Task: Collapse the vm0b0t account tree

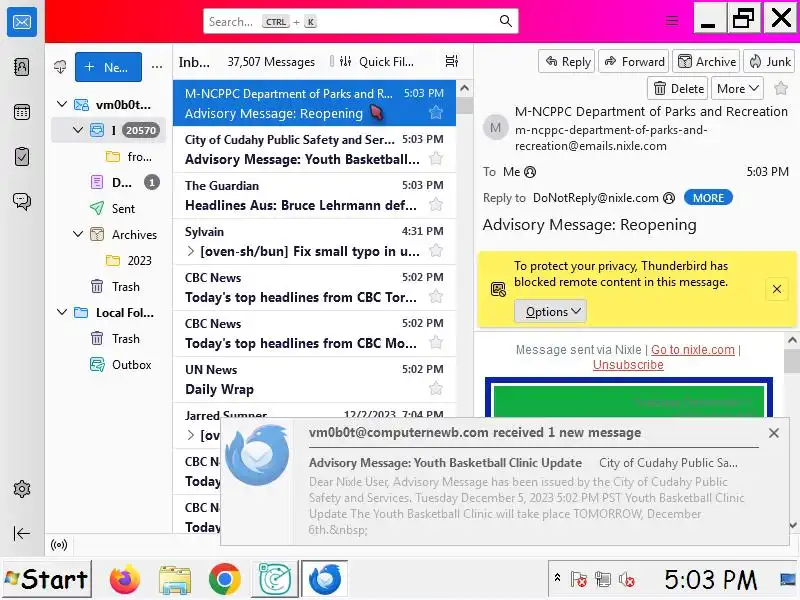Action: 62,104
